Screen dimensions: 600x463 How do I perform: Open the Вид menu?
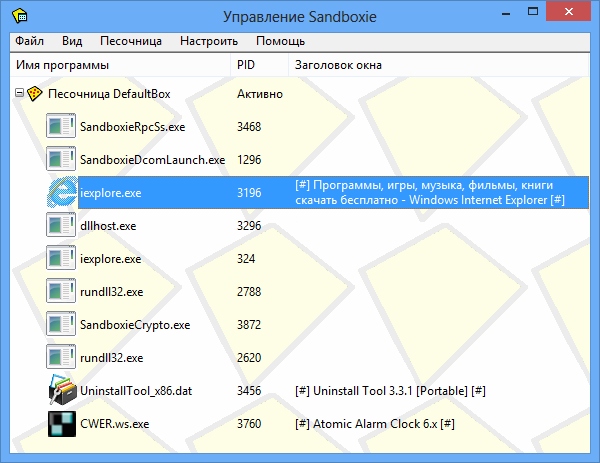(x=72, y=41)
